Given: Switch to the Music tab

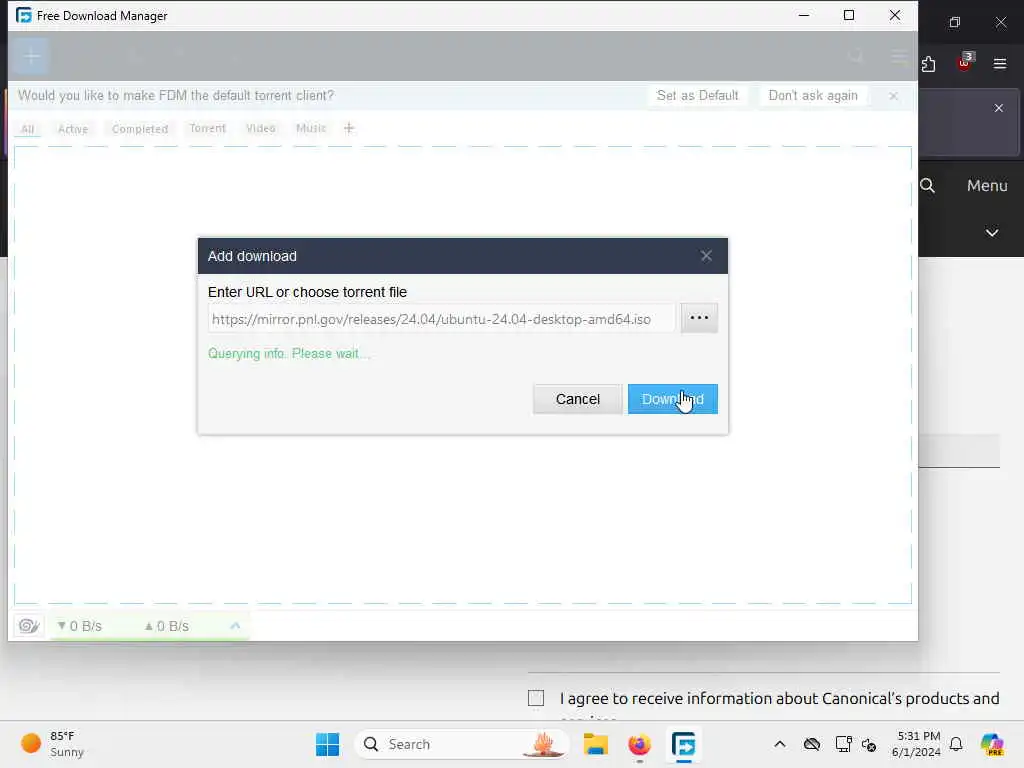Looking at the screenshot, I should (311, 128).
